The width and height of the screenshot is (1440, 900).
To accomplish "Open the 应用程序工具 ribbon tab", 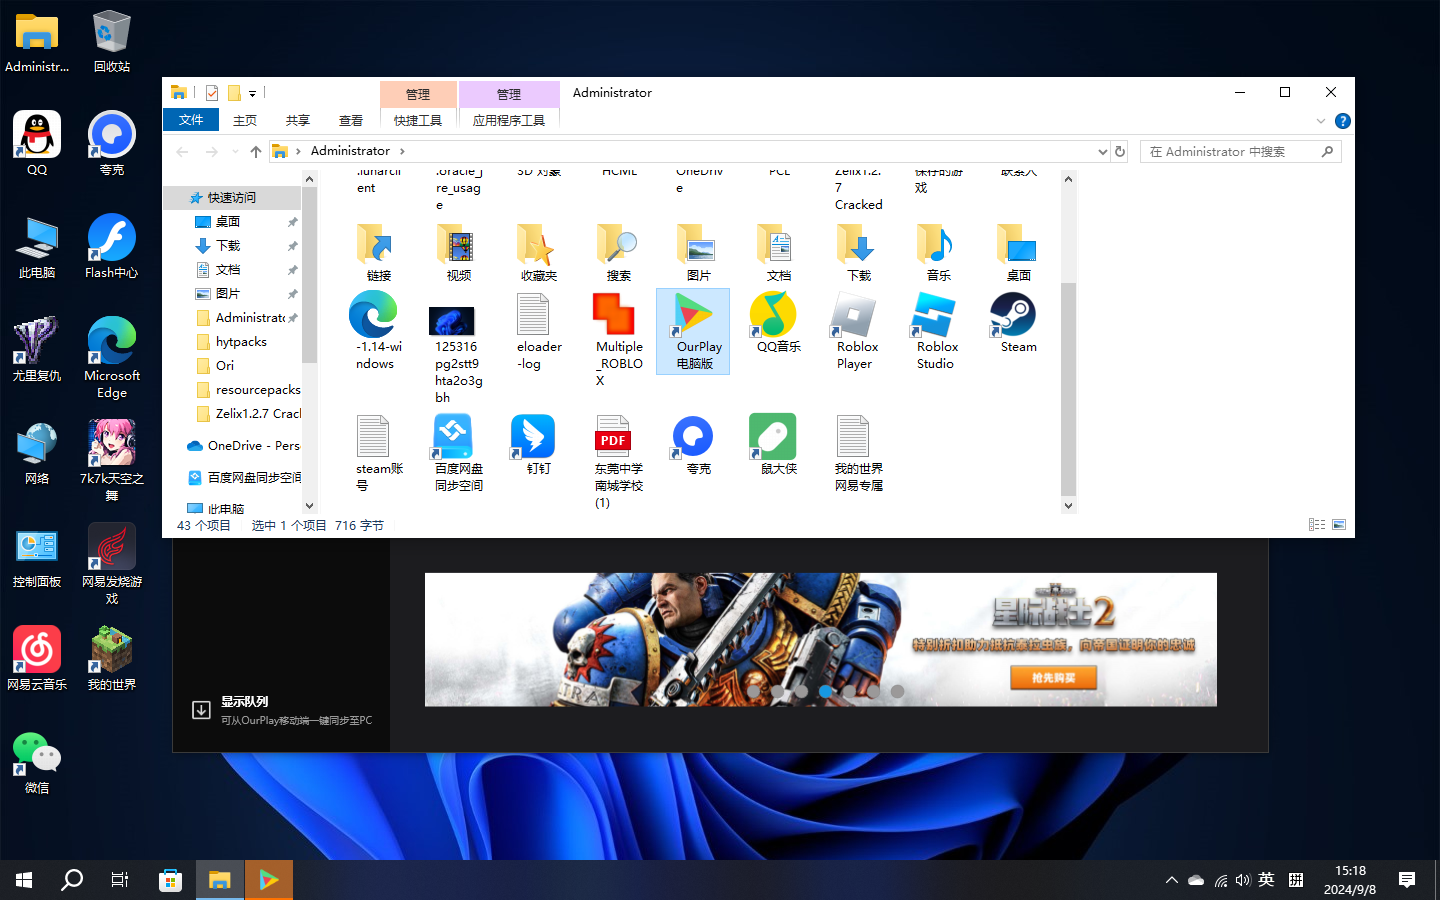I will click(509, 121).
